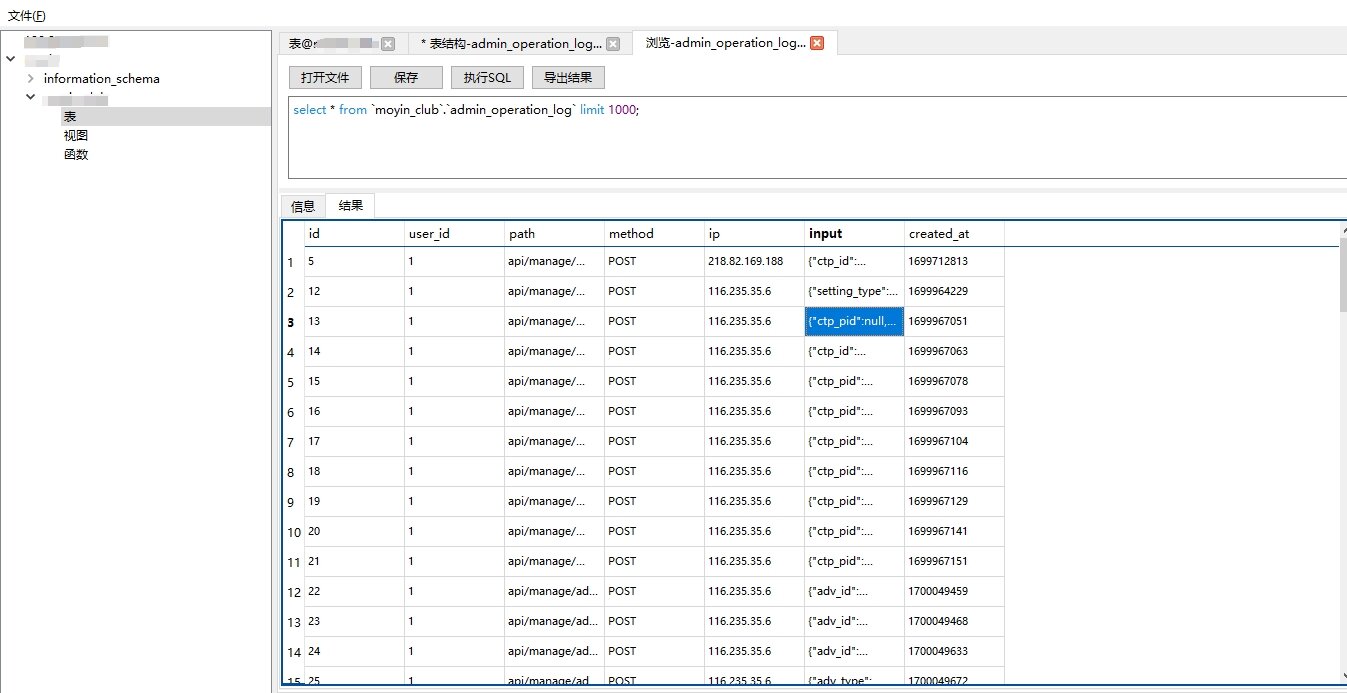Click the id column header

tap(354, 234)
